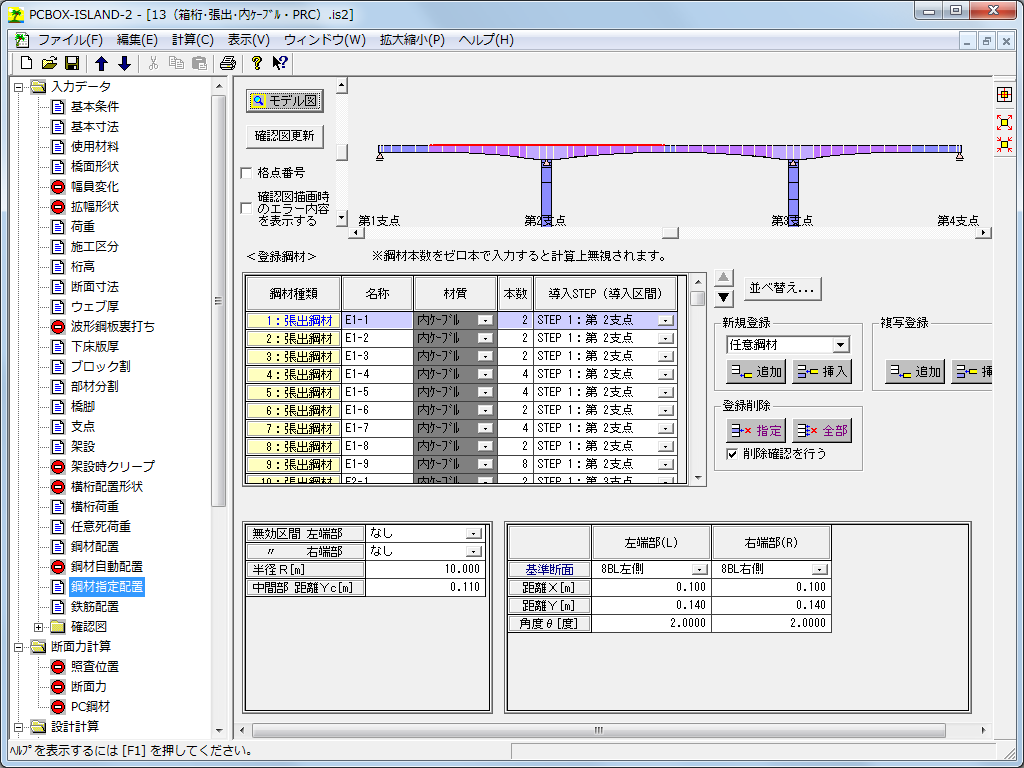Enable the 格点番号 checkbox

coord(247,173)
